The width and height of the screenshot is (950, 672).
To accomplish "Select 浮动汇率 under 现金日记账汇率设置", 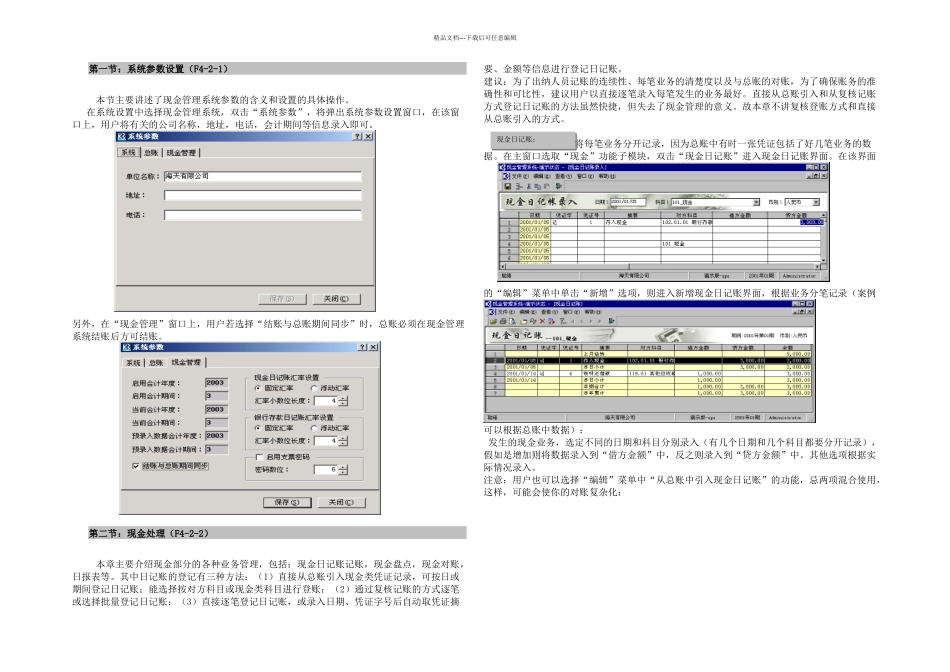I will 314,388.
